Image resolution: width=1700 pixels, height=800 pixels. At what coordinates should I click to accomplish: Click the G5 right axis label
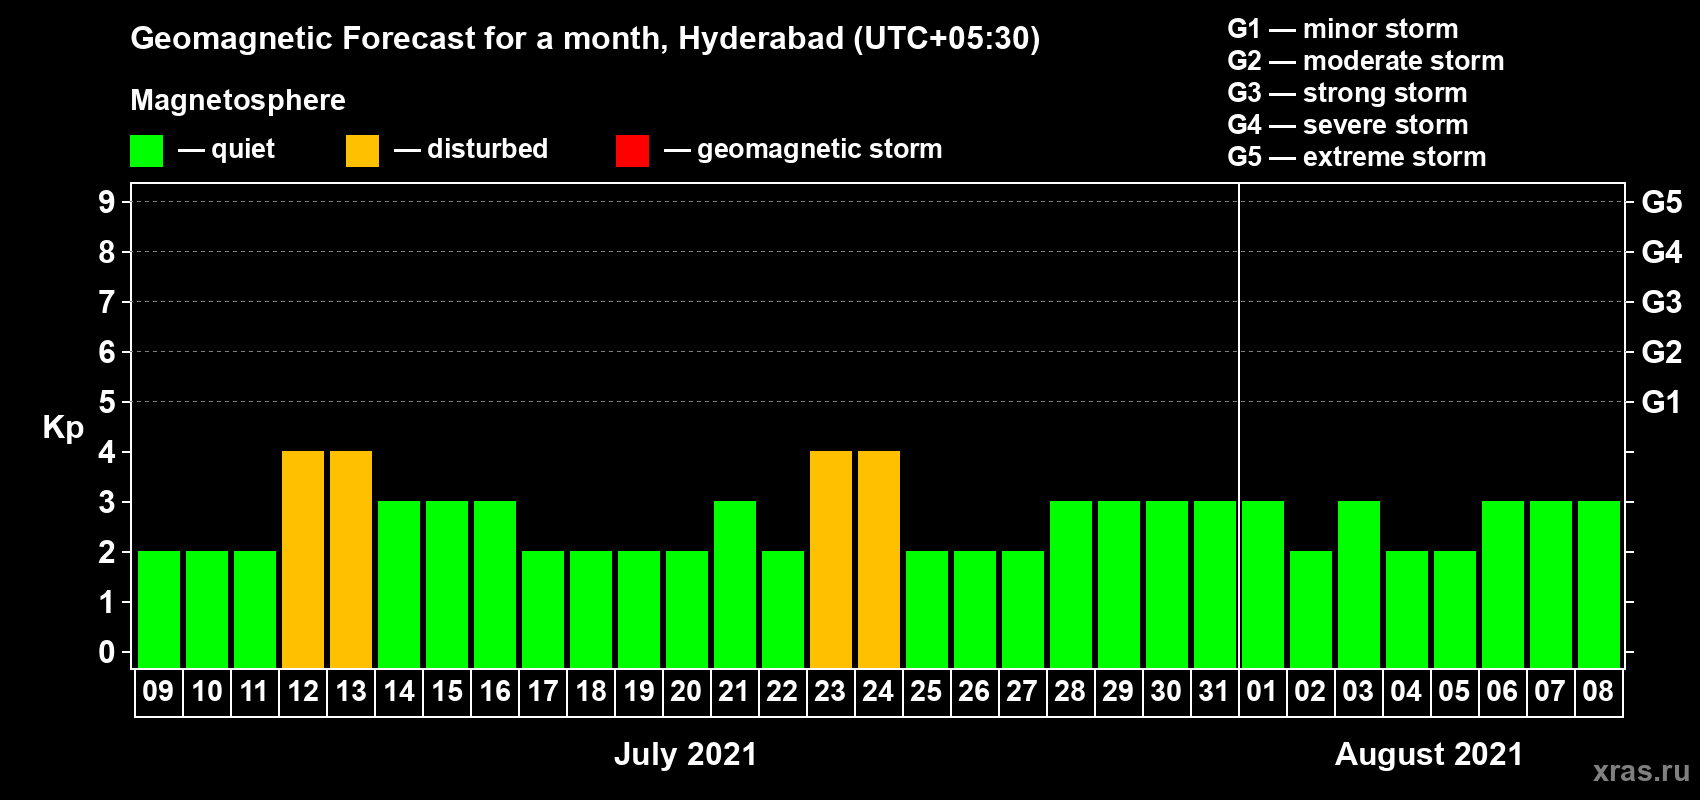pyautogui.click(x=1661, y=202)
